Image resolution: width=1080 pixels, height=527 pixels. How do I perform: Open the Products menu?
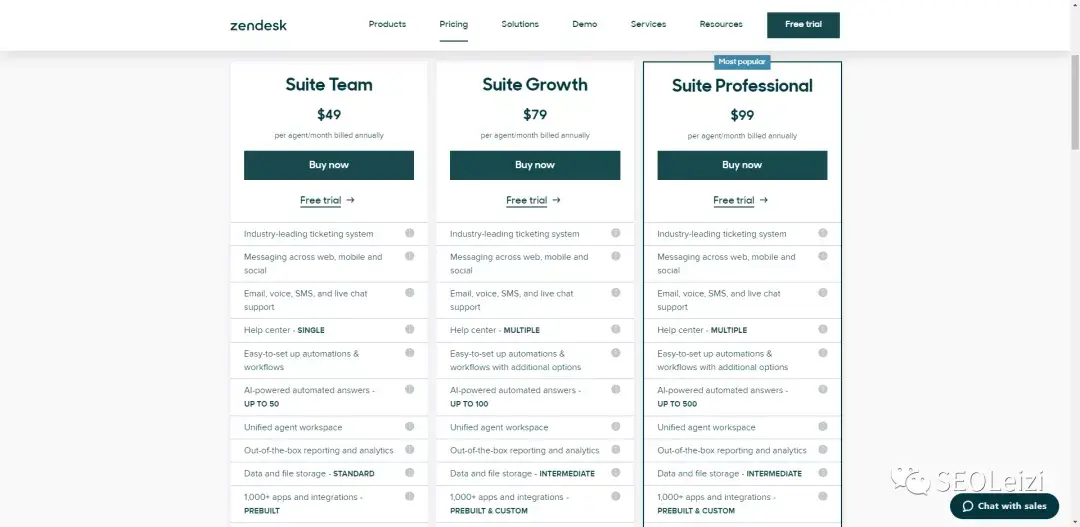(x=387, y=24)
